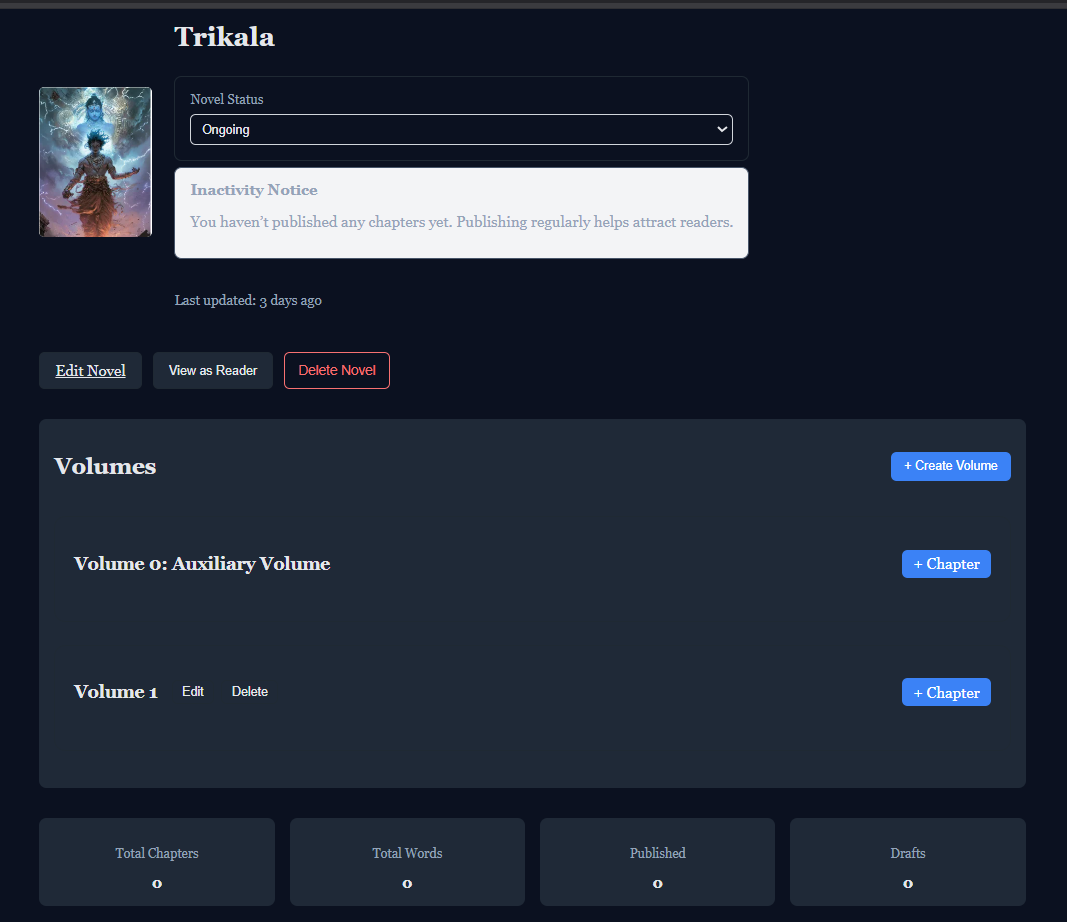Click the Volumes section heading
Screen dimensions: 1067x922
(105, 466)
